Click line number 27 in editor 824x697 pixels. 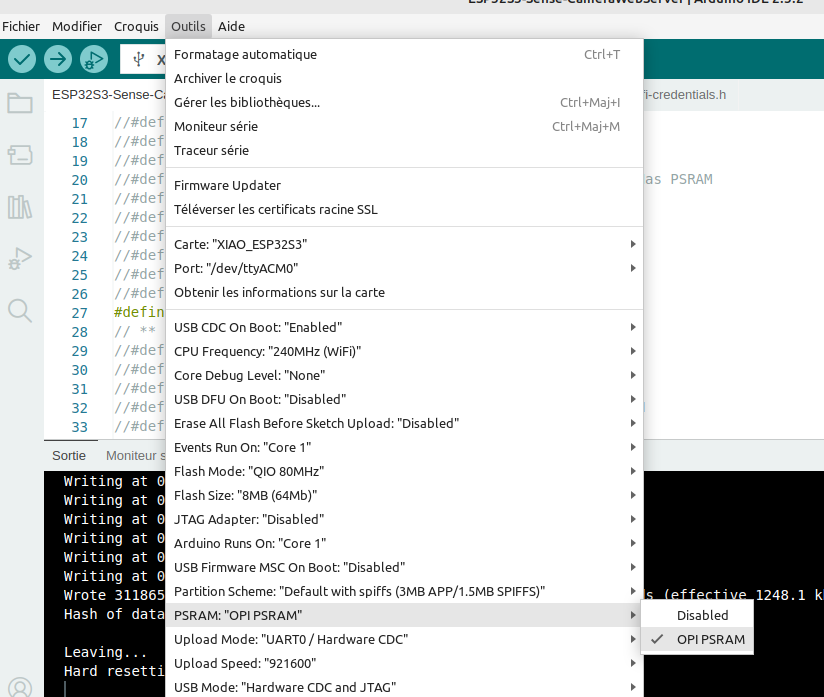click(79, 313)
